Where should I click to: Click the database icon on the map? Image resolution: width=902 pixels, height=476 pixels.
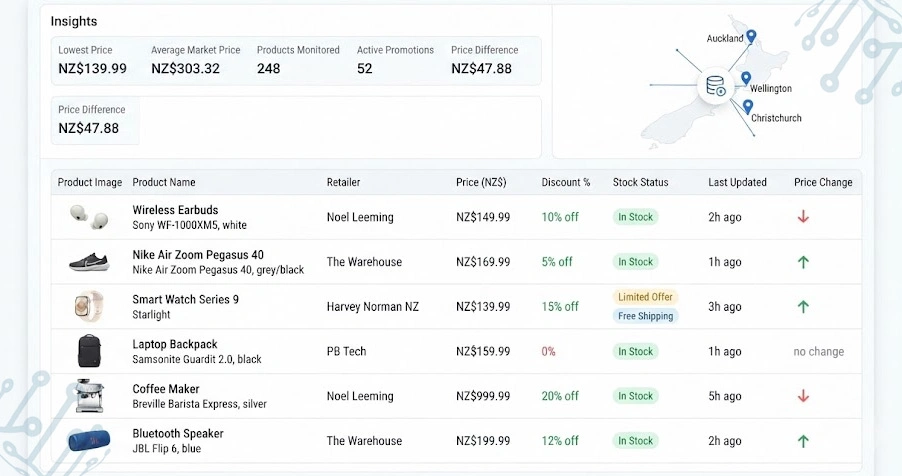716,86
